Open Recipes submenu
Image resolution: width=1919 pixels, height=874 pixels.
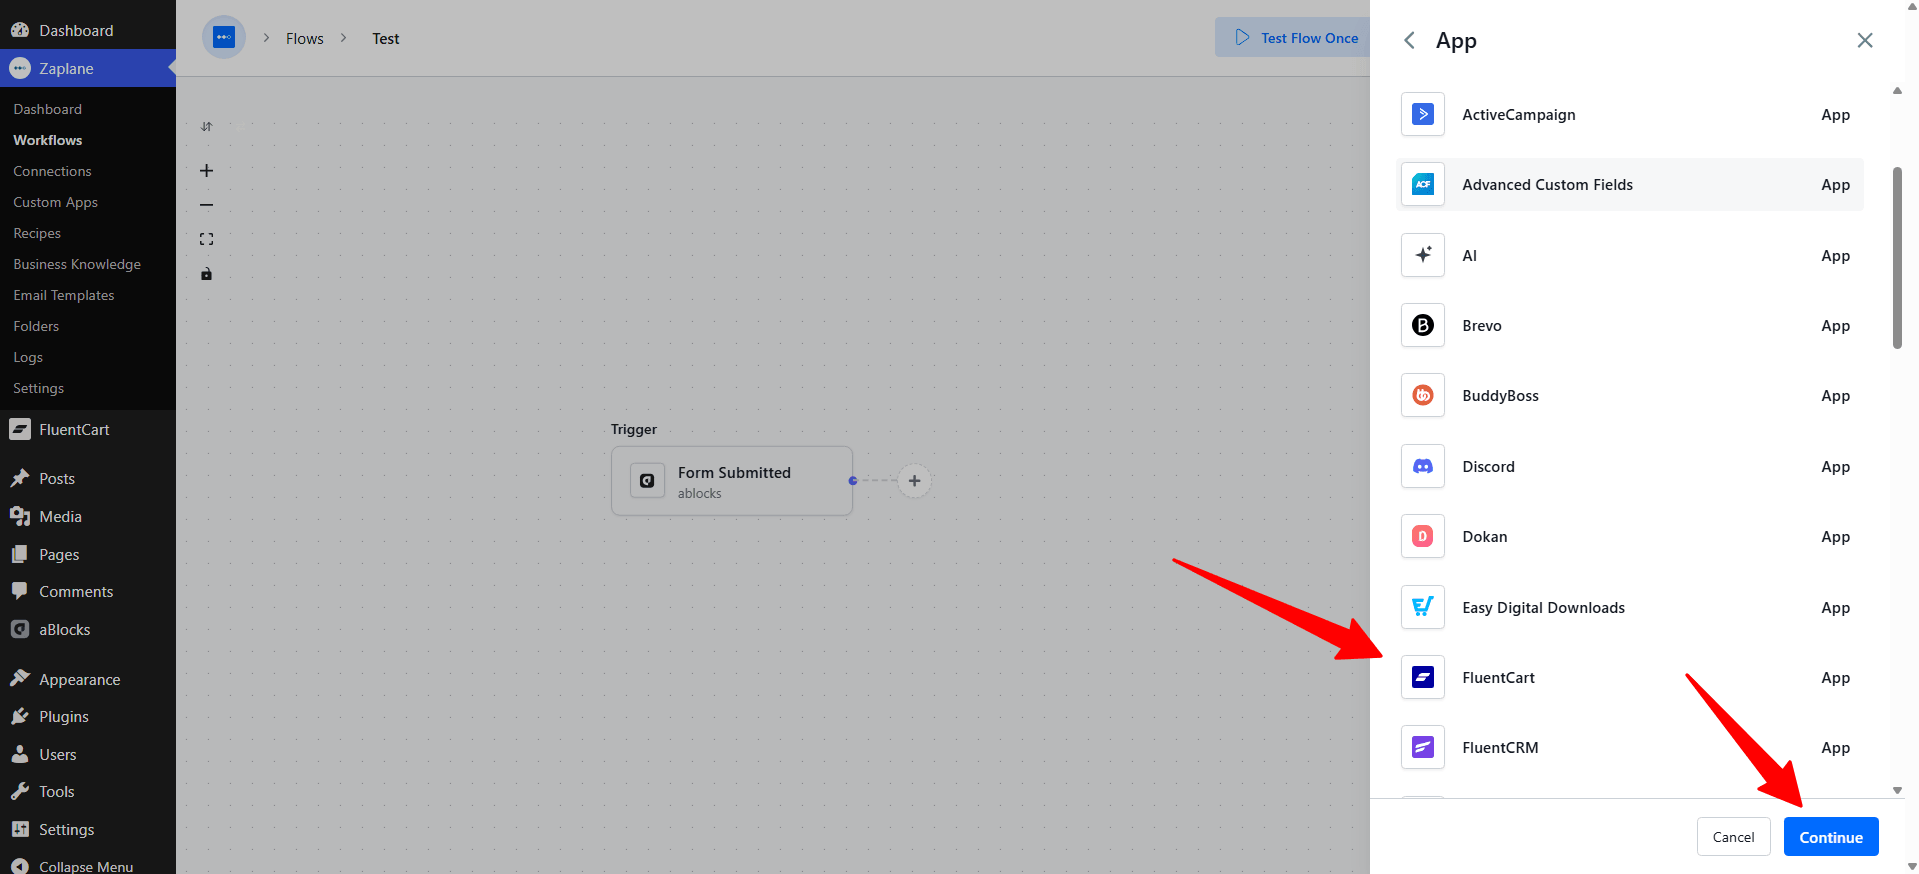[x=37, y=233]
